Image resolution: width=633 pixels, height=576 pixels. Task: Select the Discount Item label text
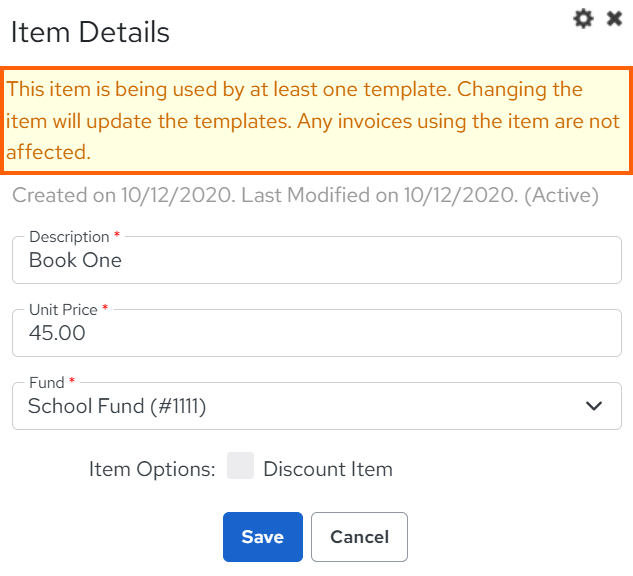328,469
